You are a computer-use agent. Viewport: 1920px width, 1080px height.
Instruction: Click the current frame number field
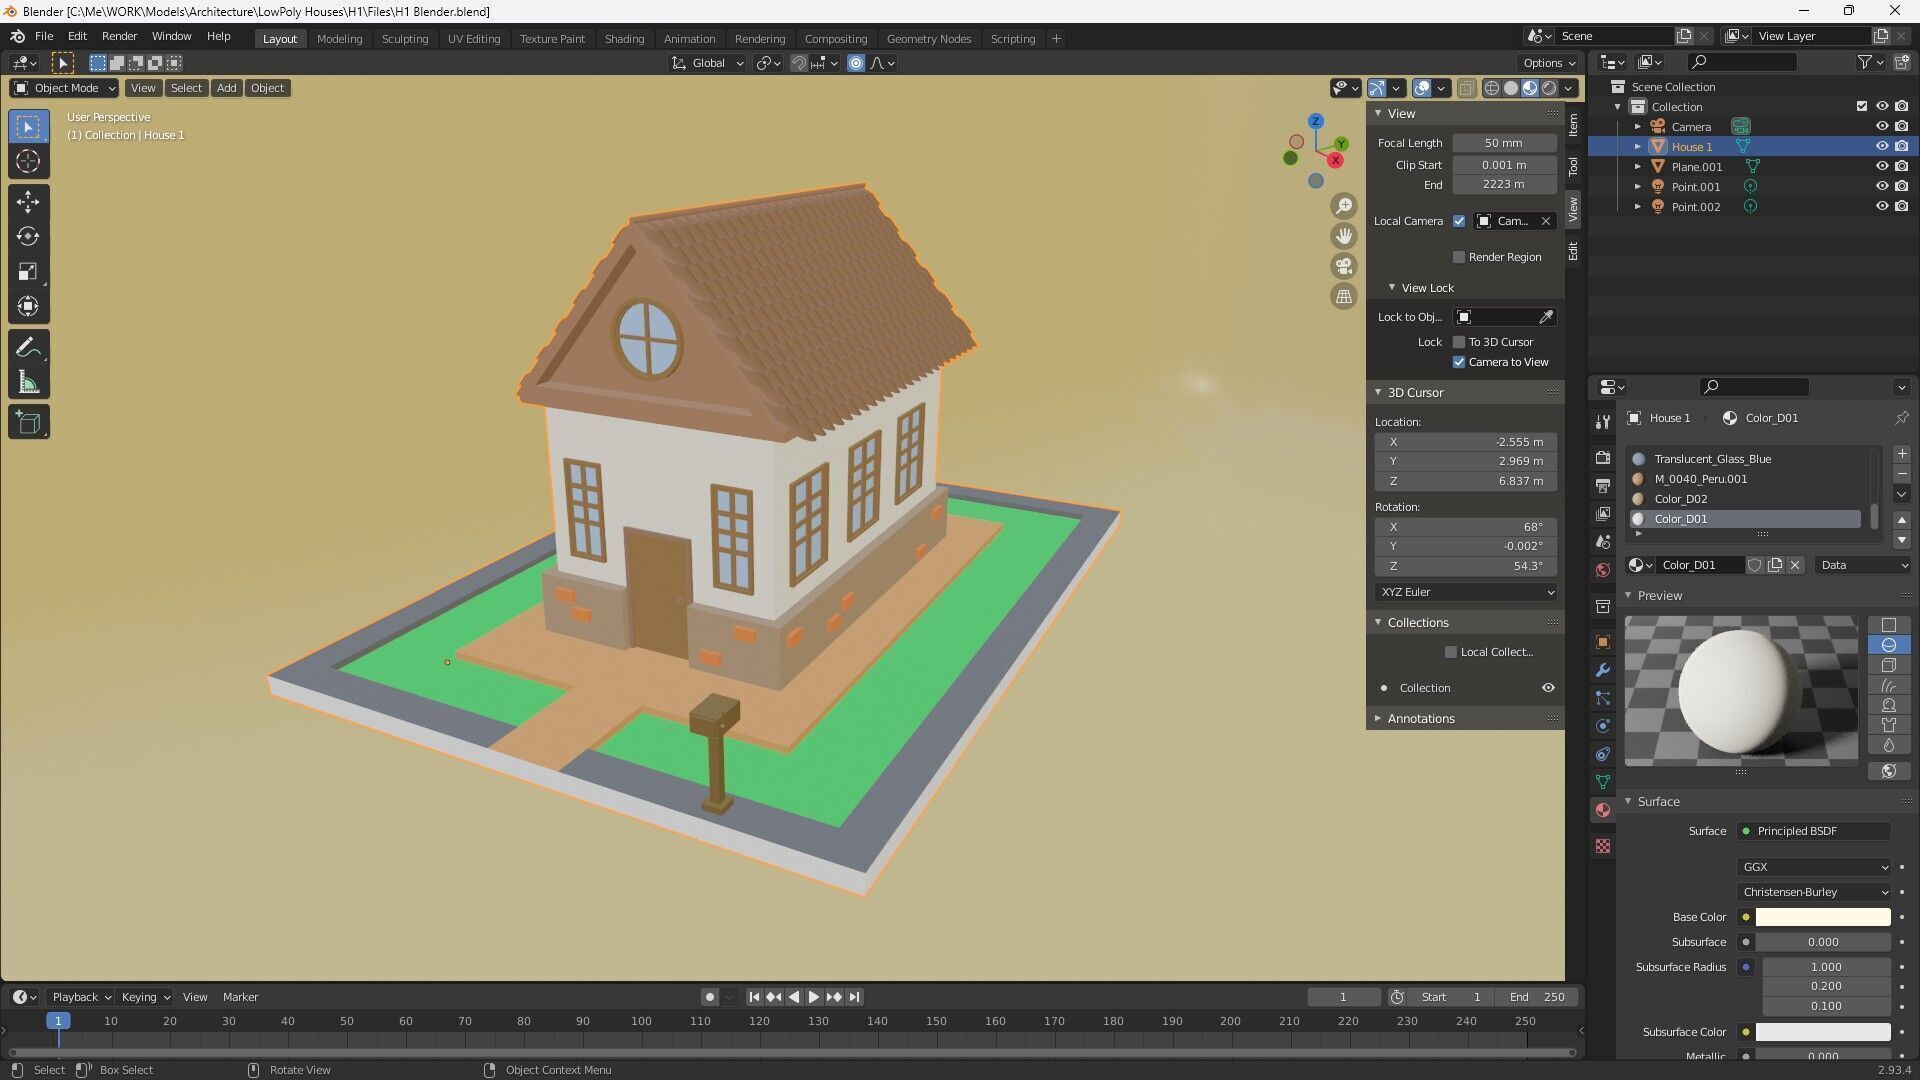pos(1343,997)
